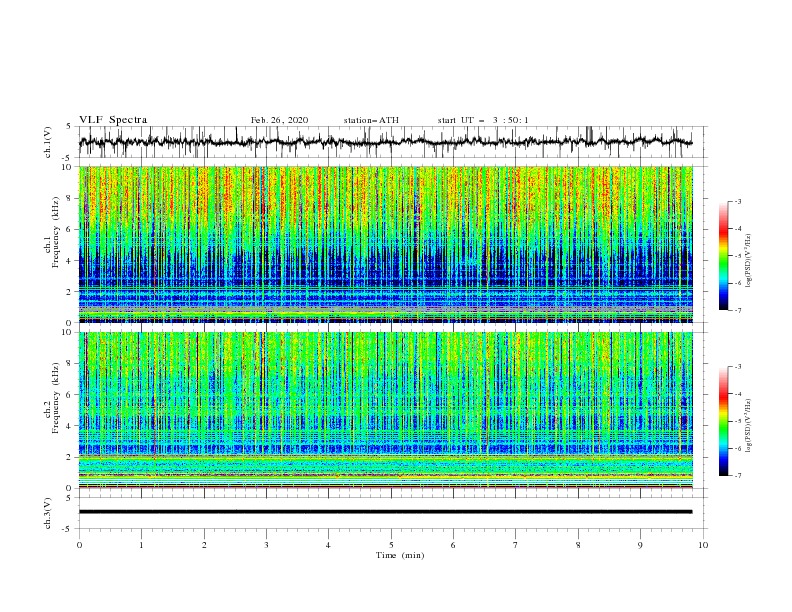Click the ch.1 voltage waveform trace
The height and width of the screenshot is (612, 792).
(x=385, y=142)
